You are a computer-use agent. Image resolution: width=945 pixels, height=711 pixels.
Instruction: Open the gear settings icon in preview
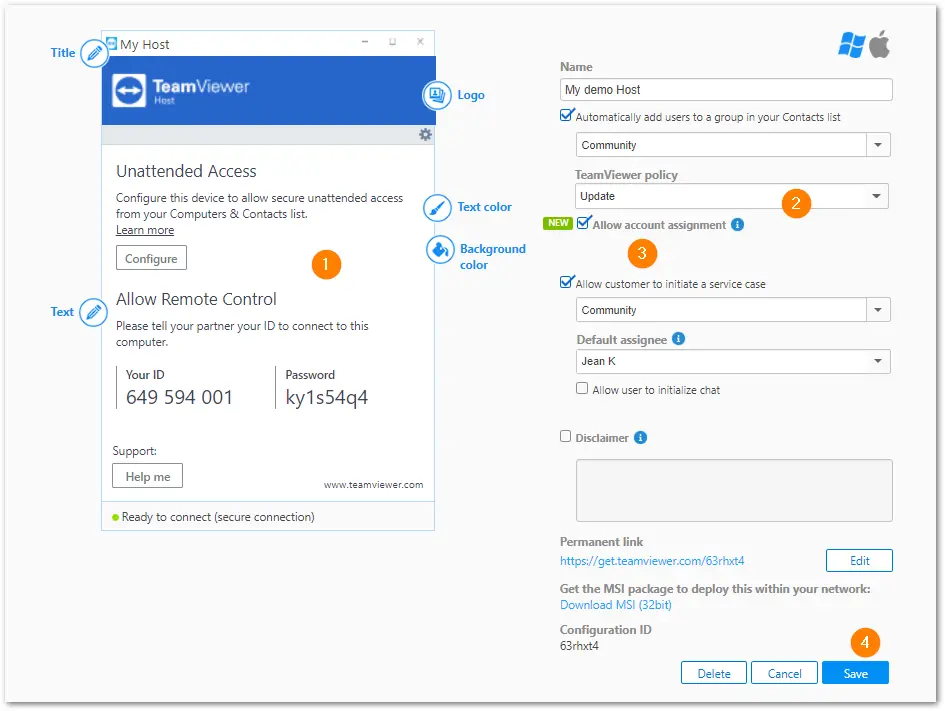tap(425, 134)
